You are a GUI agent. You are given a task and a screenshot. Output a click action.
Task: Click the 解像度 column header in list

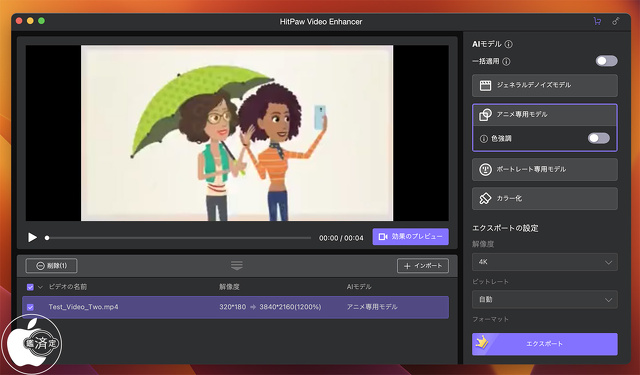pos(229,287)
